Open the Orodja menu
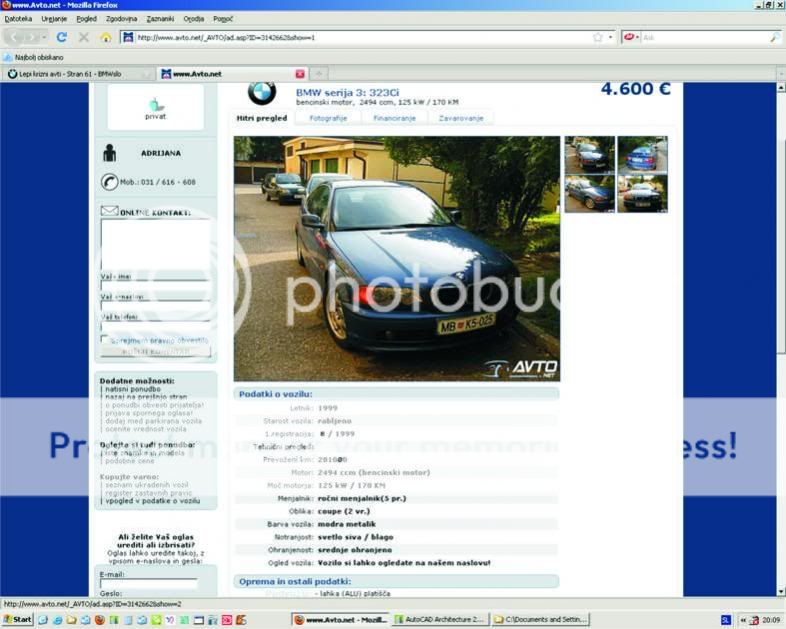The image size is (786, 629). point(193,19)
